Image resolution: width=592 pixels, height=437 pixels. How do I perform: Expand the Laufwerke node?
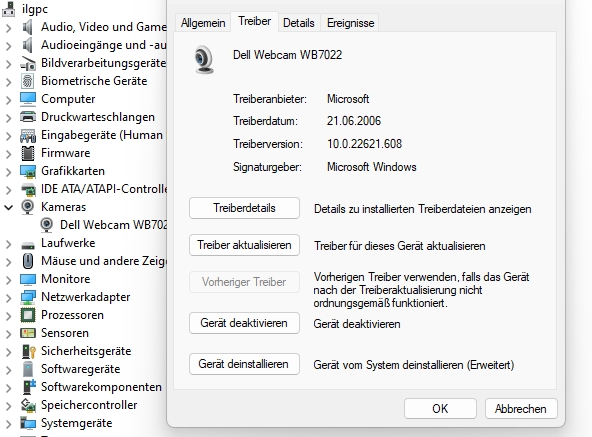click(x=8, y=244)
